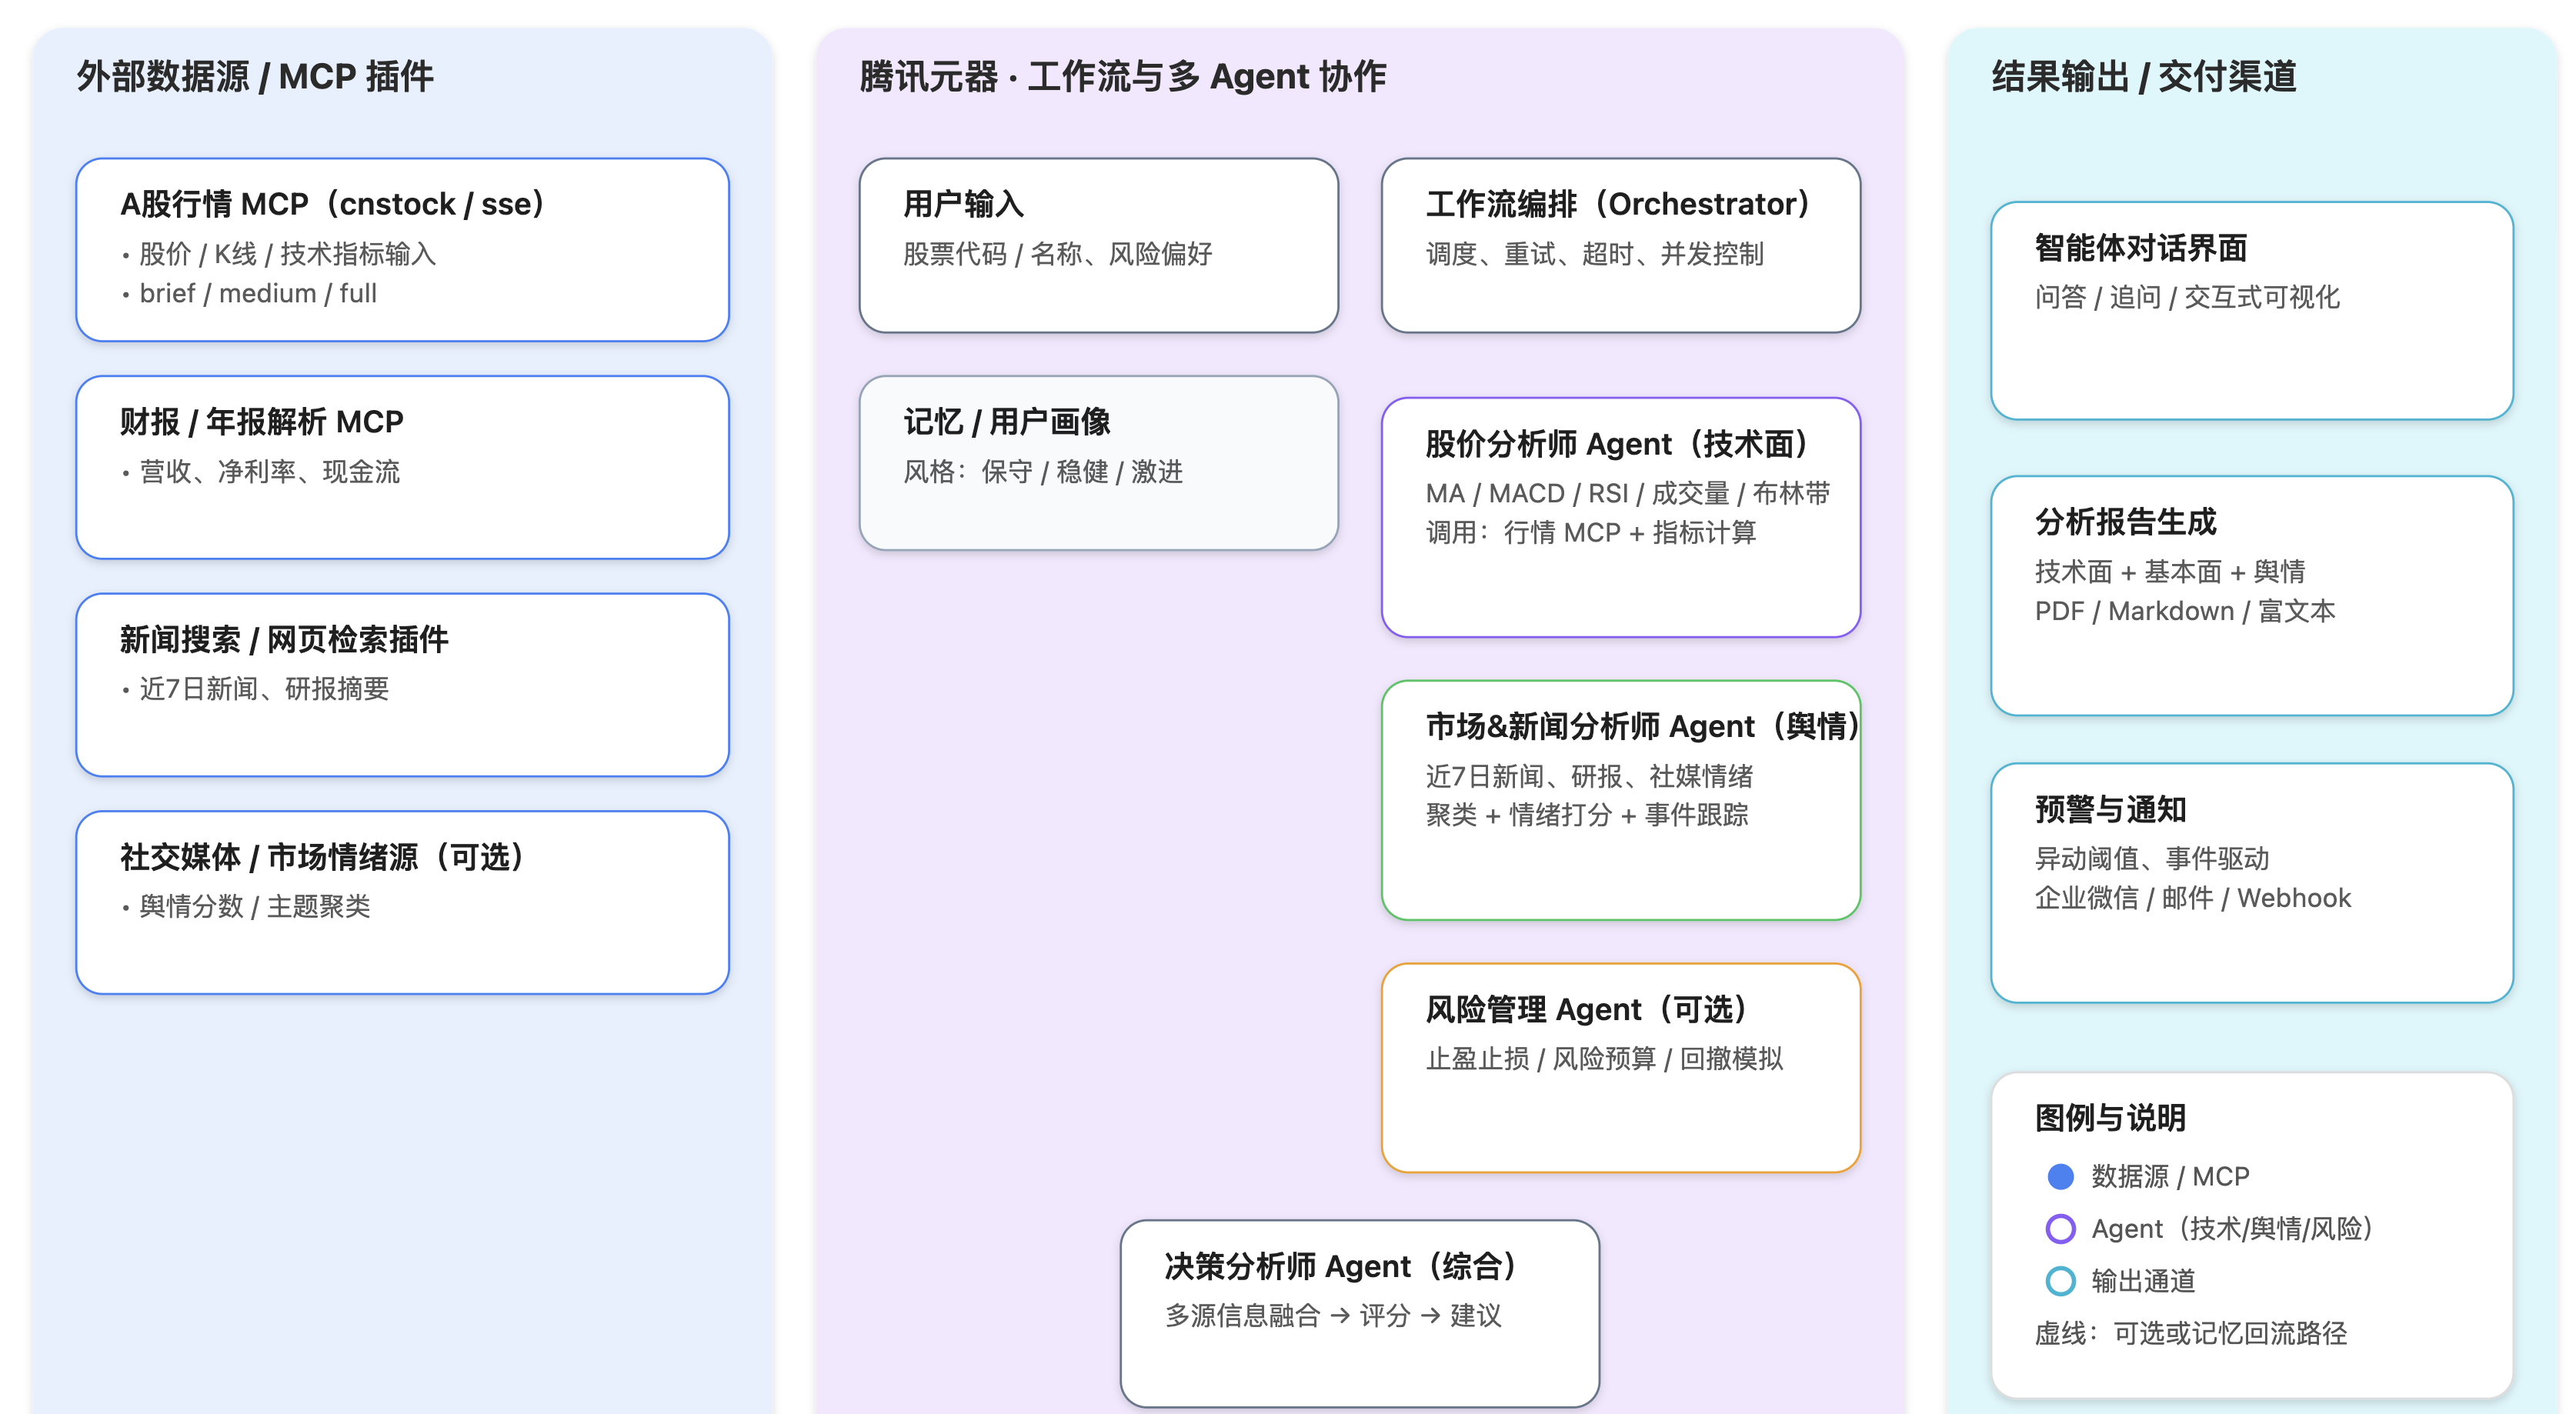
Task: Click 社交媒体 / 市场情绪源 card
Action: (402, 902)
